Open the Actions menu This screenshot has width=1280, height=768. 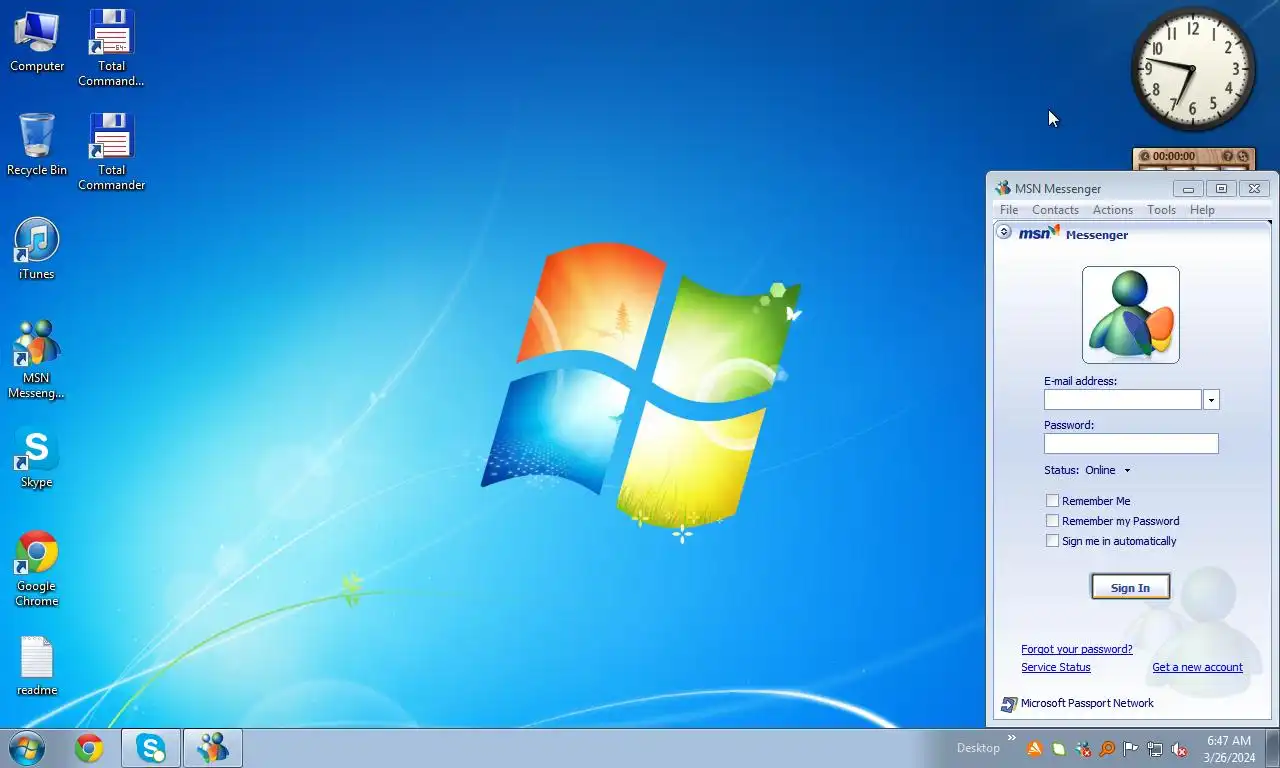click(x=1113, y=210)
